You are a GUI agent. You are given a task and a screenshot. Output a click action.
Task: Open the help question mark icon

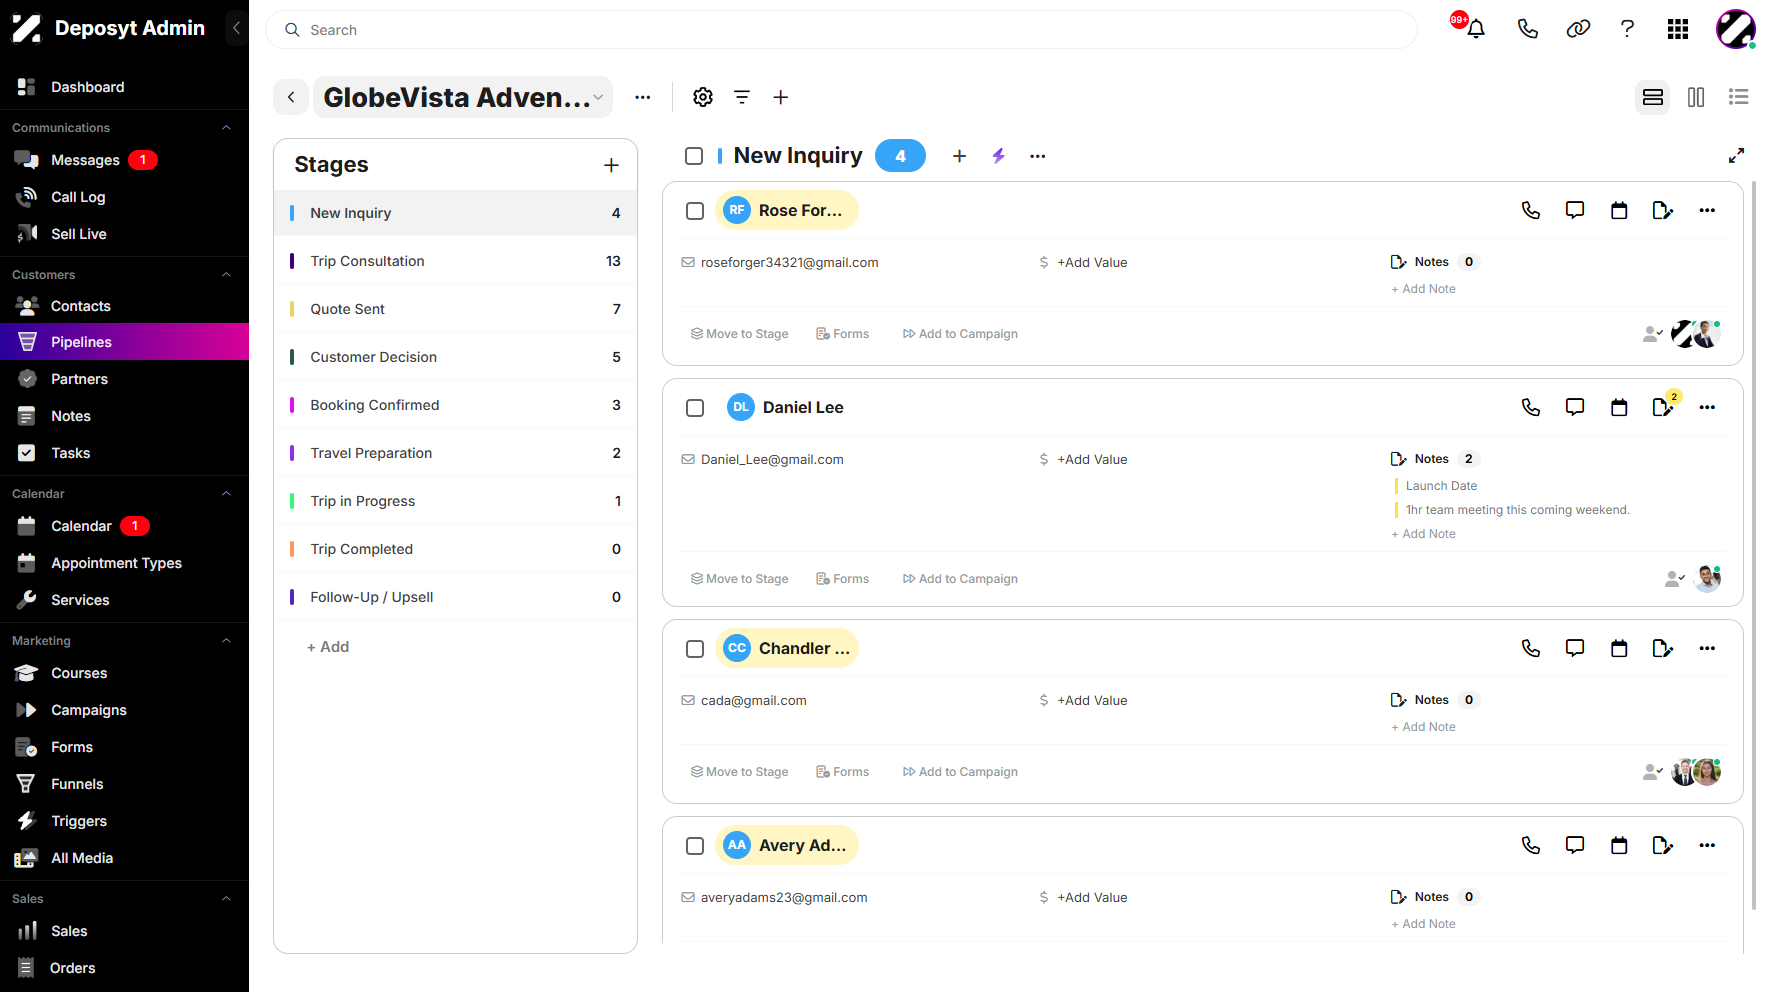[x=1627, y=29]
